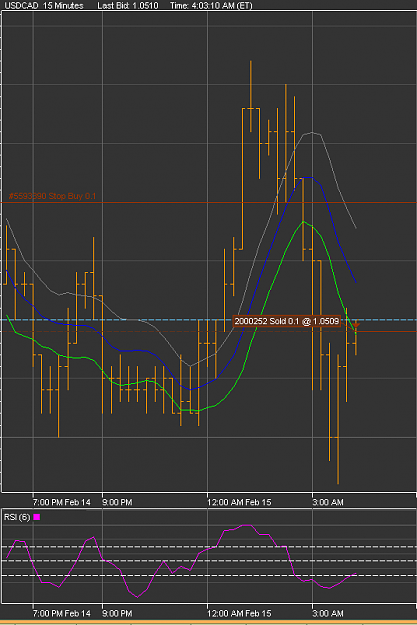Click 3:00 AM below the RSI panel

(328, 613)
